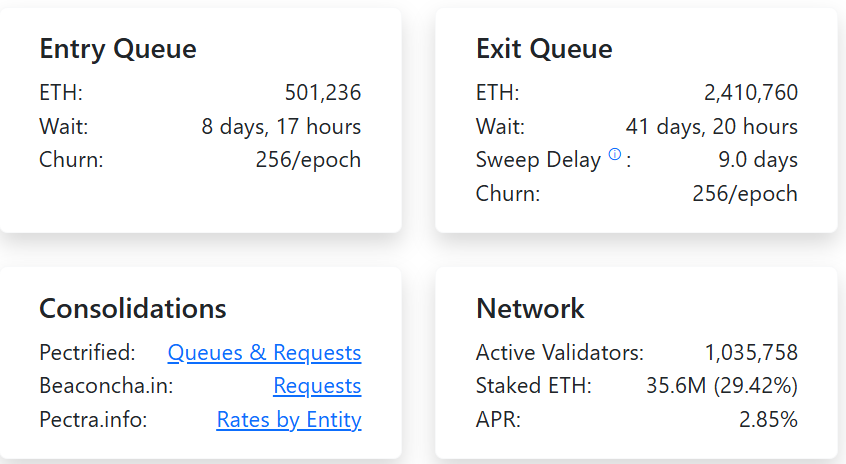Image resolution: width=846 pixels, height=464 pixels.
Task: Click the APR value 2.85%
Action: 768,420
